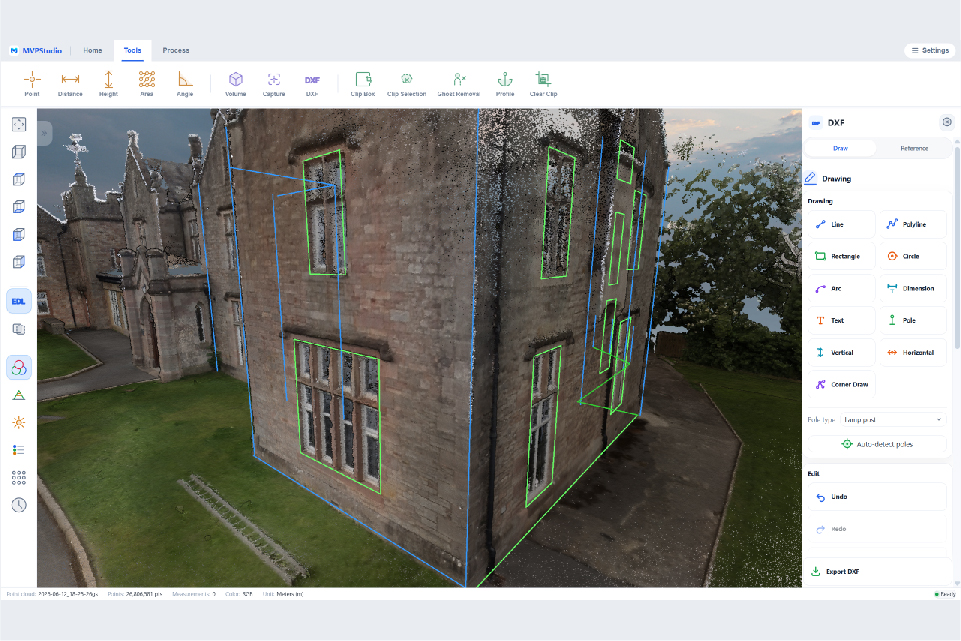The height and width of the screenshot is (641, 961).
Task: Open the Pole type dropdown
Action: pos(892,420)
